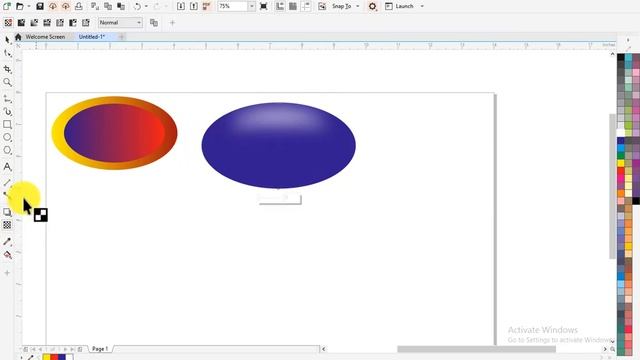The height and width of the screenshot is (360, 640).
Task: Save the document using the floppy disk icon
Action: tap(40, 6)
